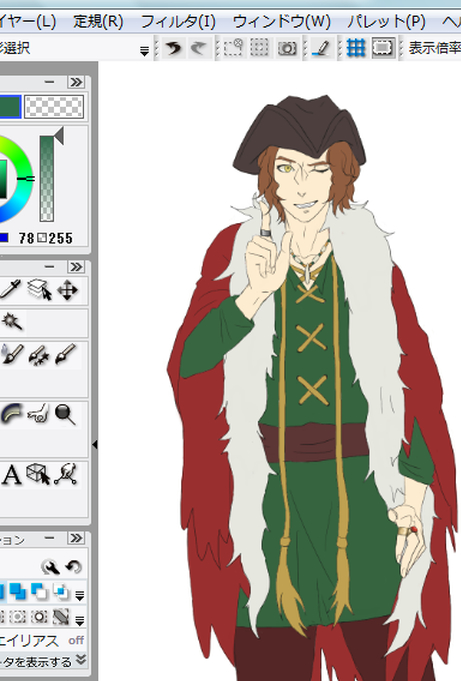Screen dimensions: 461x681
Task: Pick the dashed box with gray circle icon
Action: (18, 617)
